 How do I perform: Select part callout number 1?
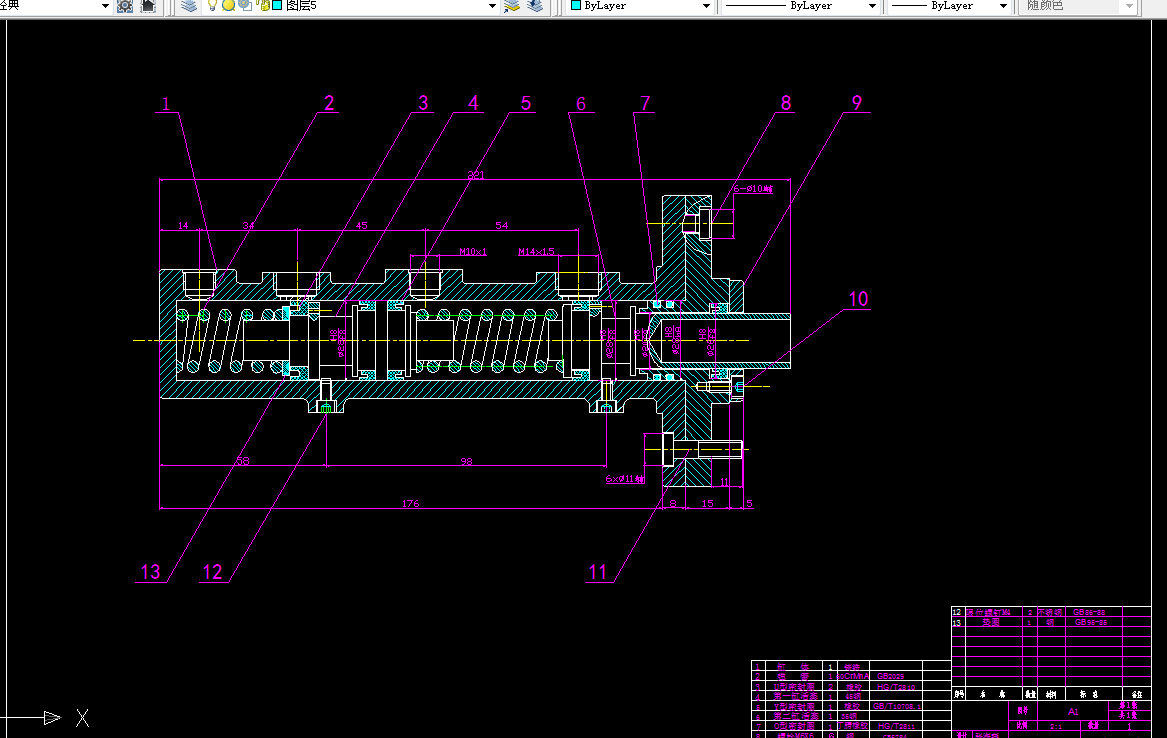166,103
